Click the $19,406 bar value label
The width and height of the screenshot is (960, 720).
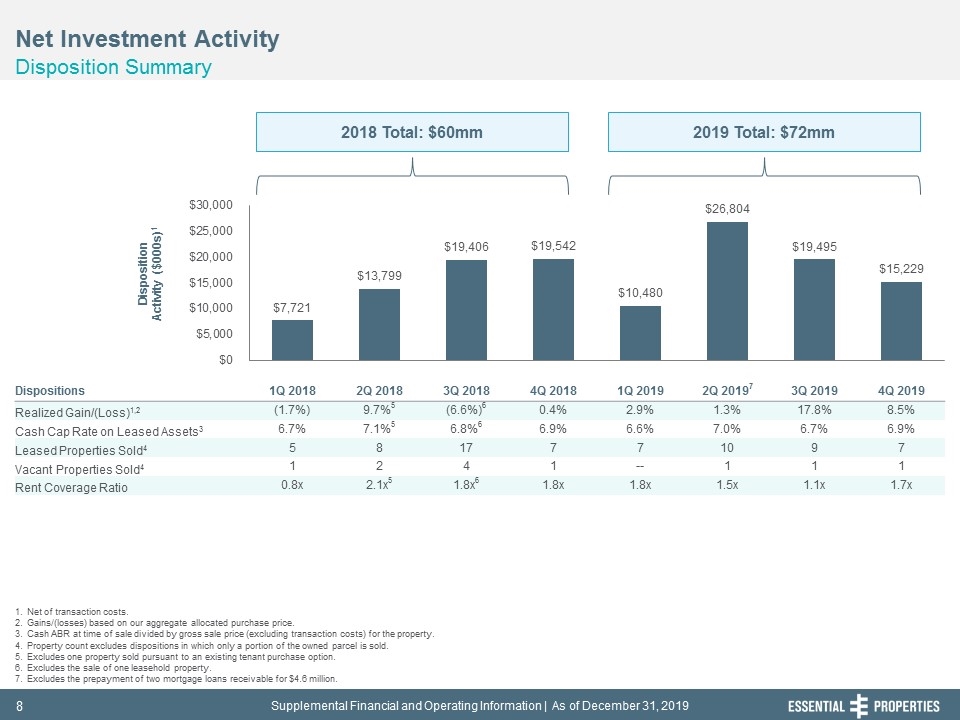pos(466,247)
